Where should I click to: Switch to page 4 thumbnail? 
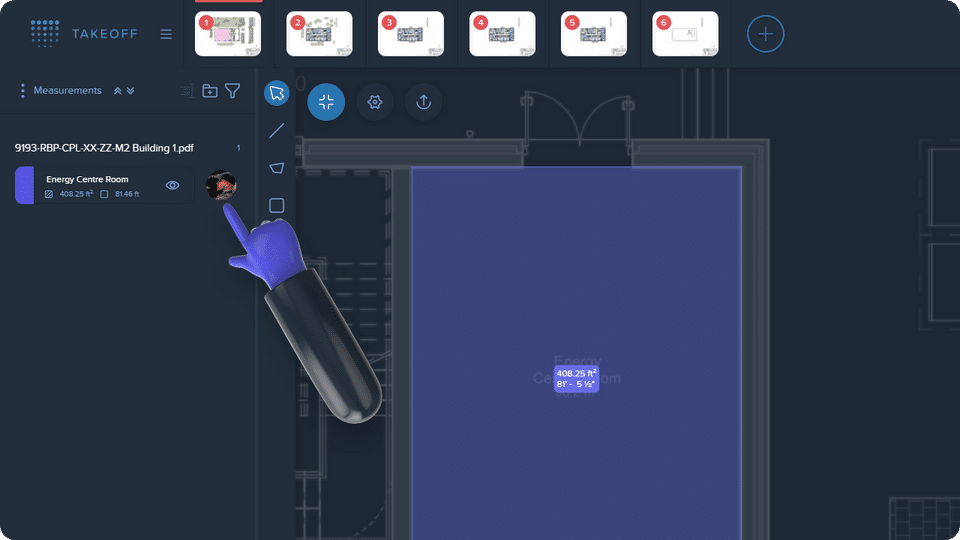(x=502, y=34)
